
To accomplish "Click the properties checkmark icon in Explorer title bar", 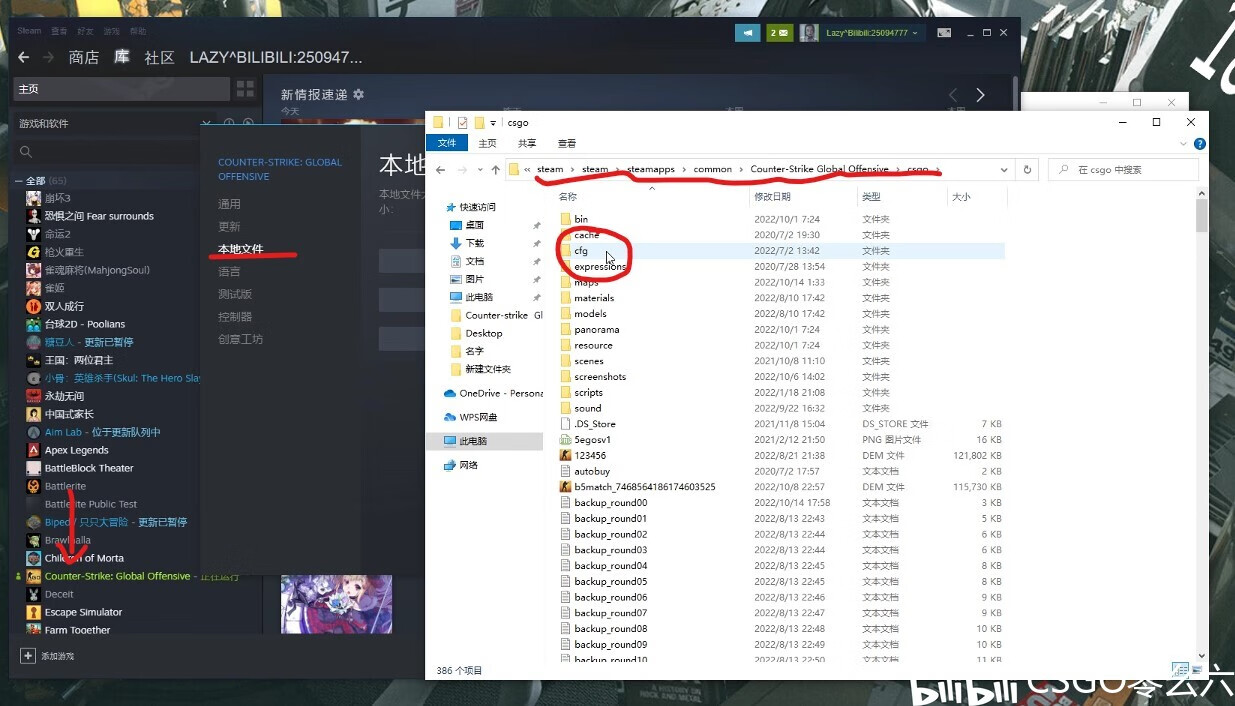I will (462, 123).
